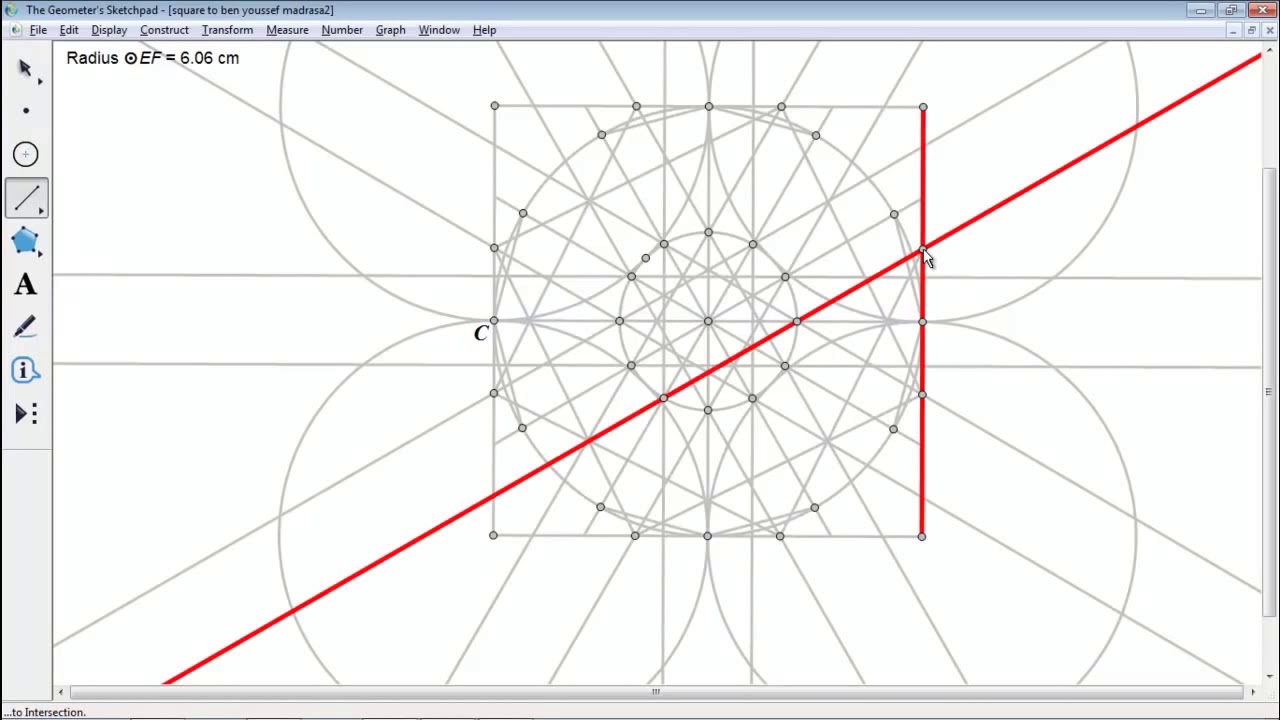Click the horizontal scrollbar left arrow
Screen dimensions: 1280x720
(61, 691)
